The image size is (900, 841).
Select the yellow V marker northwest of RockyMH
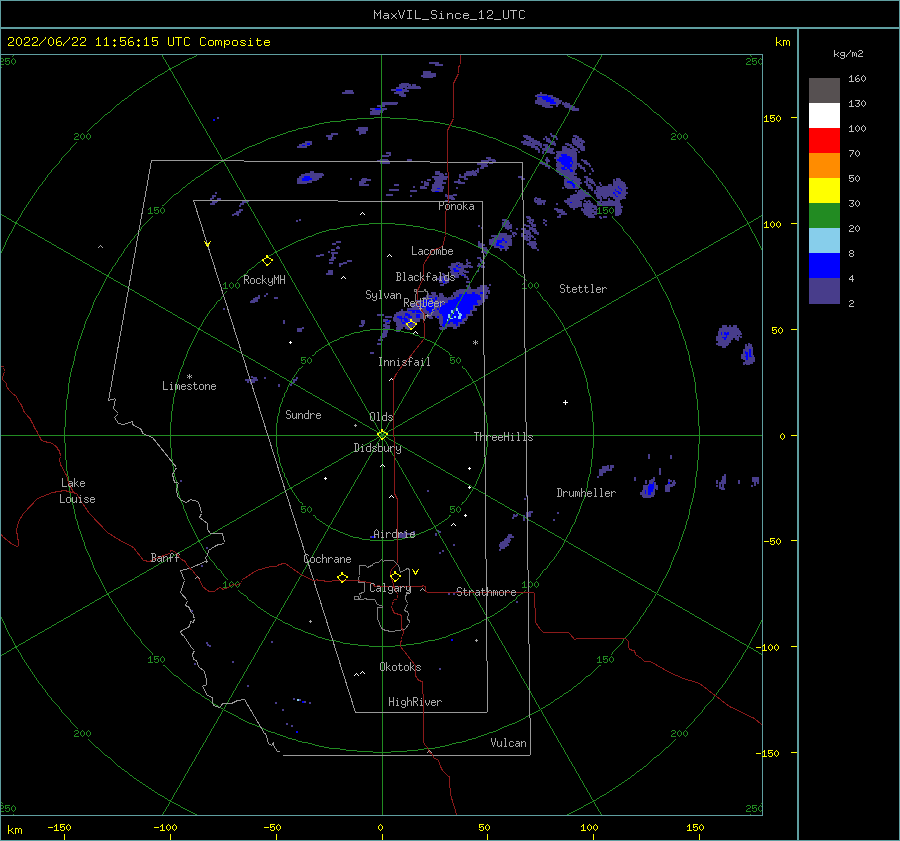click(x=207, y=244)
